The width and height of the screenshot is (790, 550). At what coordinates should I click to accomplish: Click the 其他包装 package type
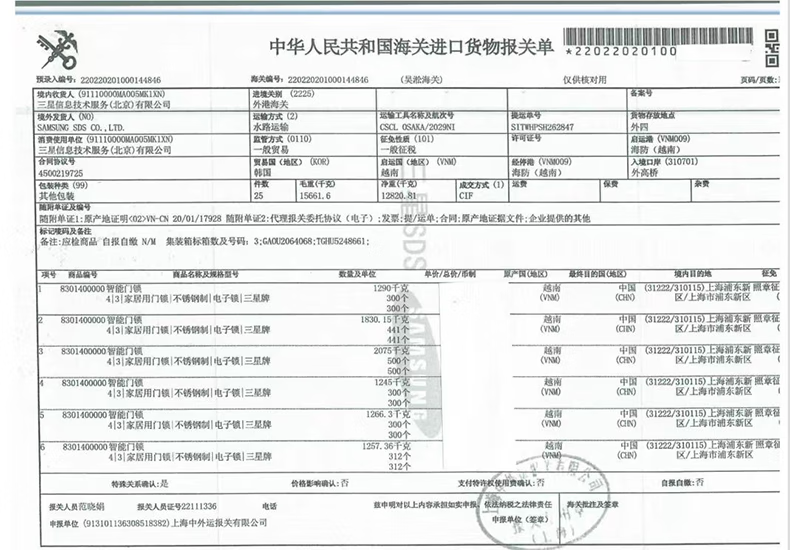[x=56, y=196]
